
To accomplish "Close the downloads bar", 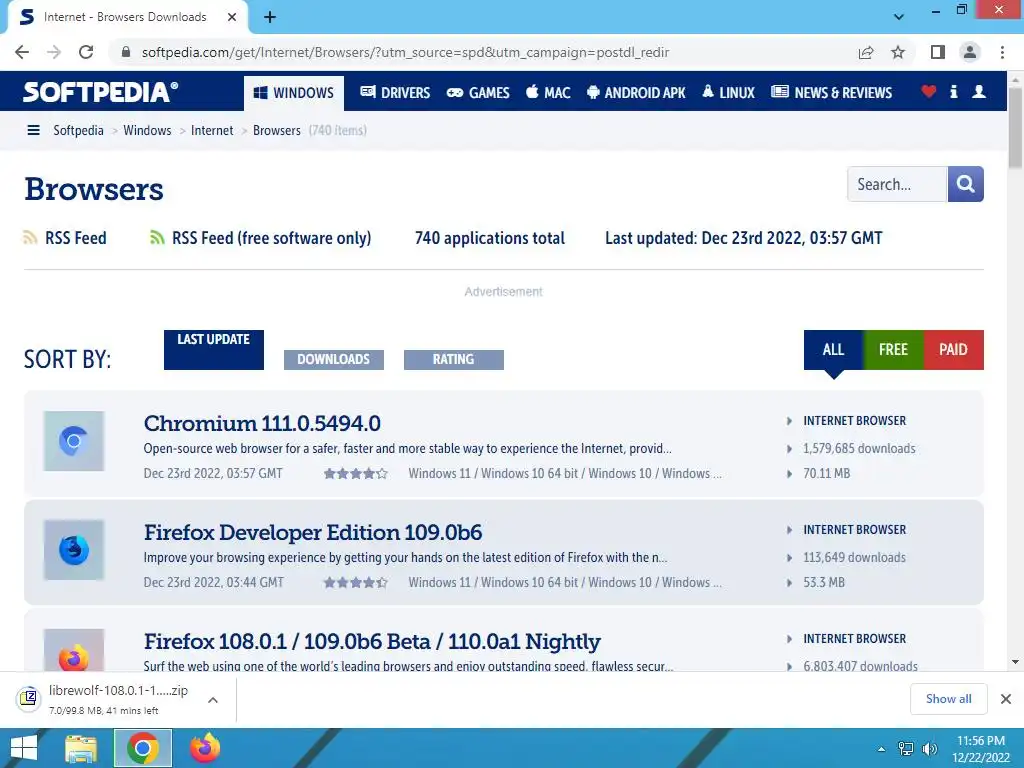I will click(1006, 699).
